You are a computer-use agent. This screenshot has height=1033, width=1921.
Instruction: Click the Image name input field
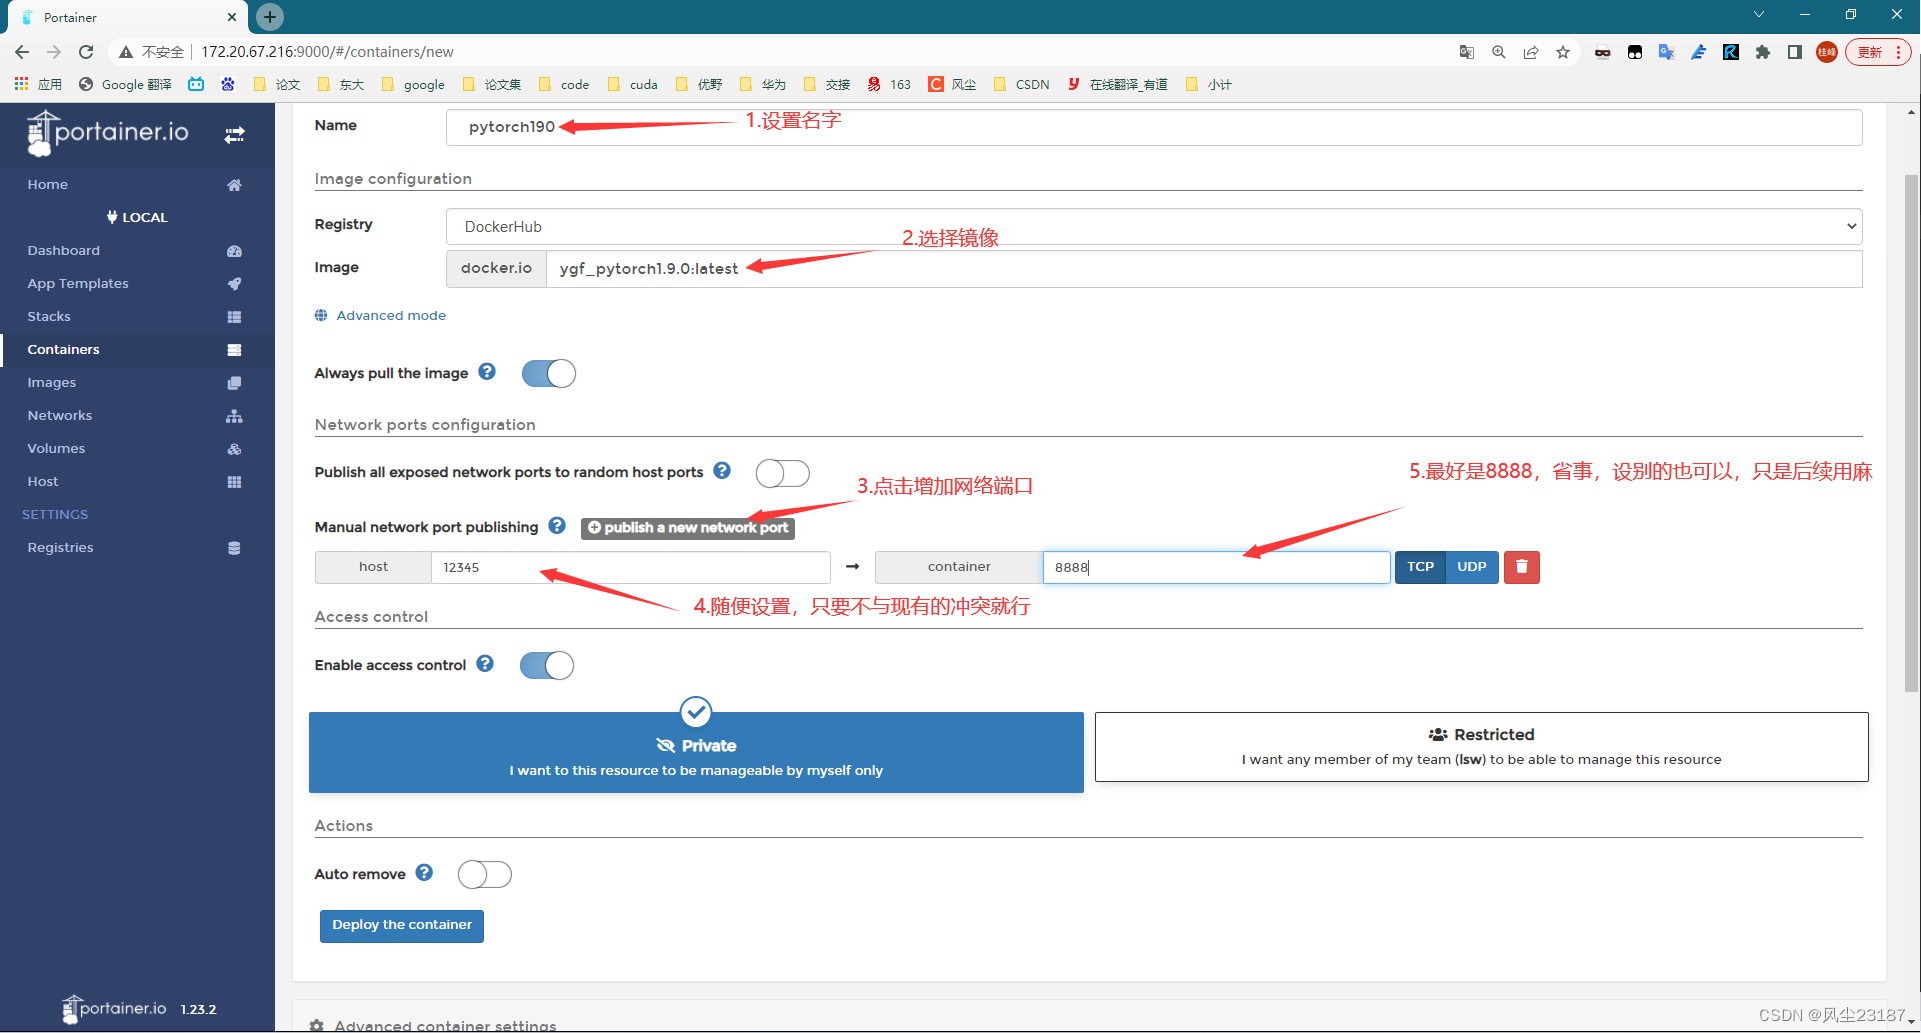point(1204,269)
